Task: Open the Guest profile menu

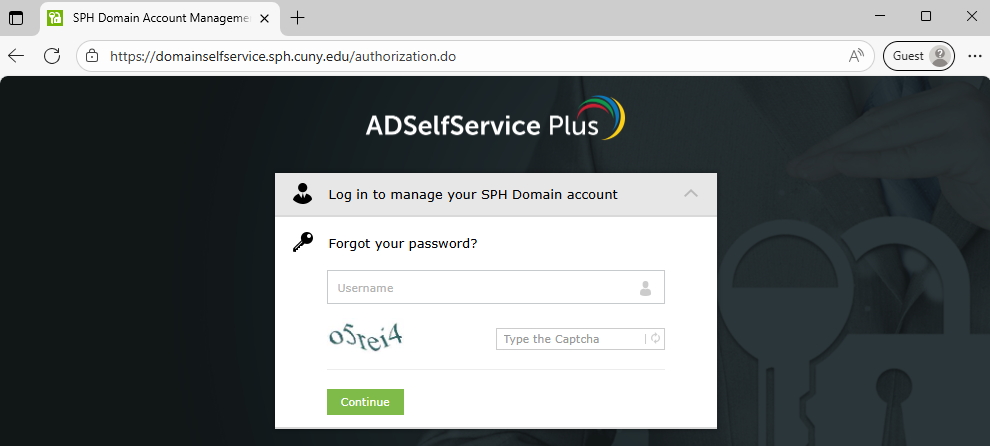Action: click(919, 56)
